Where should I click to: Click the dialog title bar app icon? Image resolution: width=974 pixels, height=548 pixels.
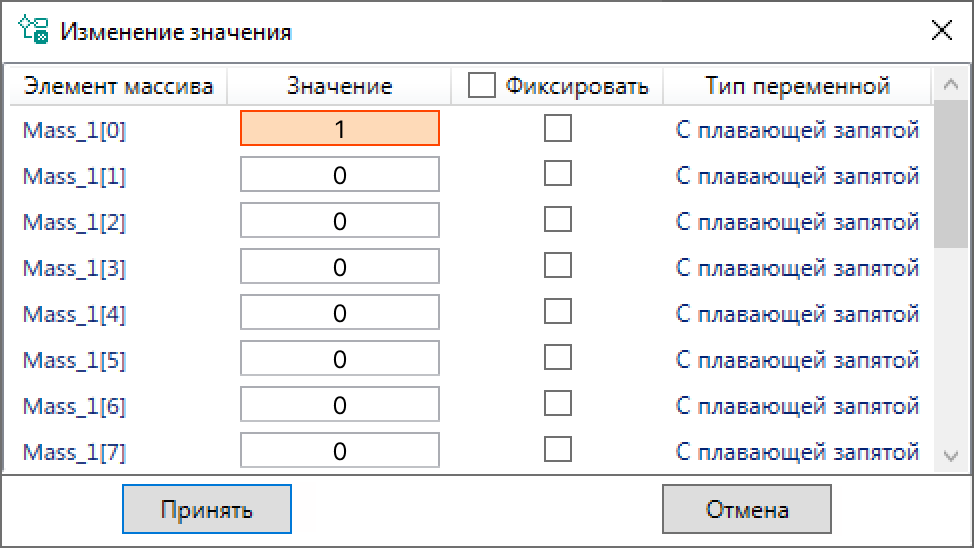point(35,31)
